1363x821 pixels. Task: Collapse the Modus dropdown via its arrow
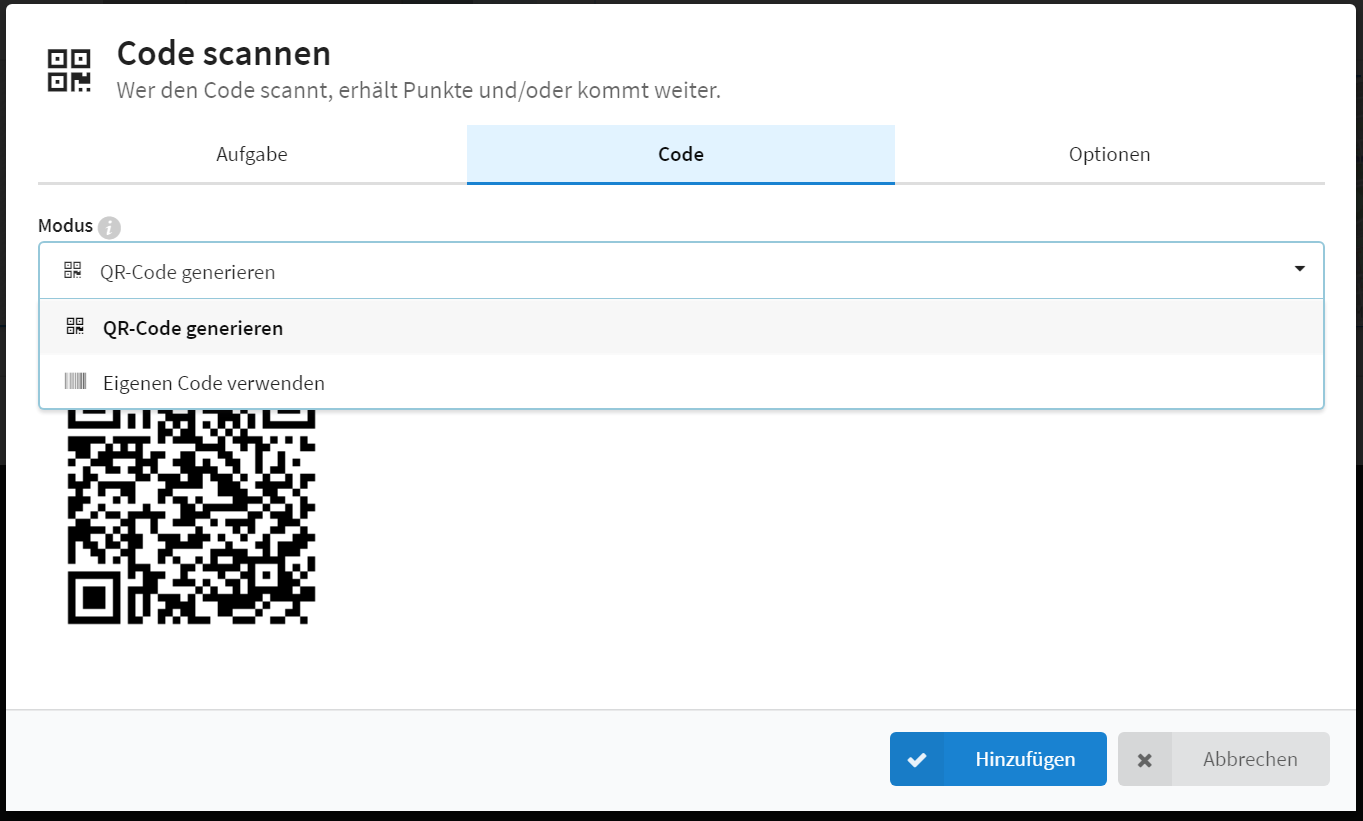coord(1299,268)
